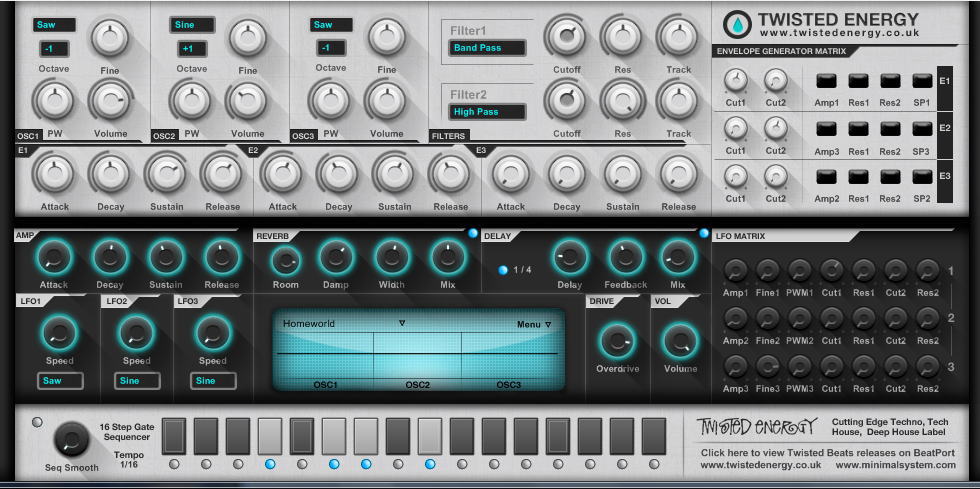Viewport: 980px width, 489px height.
Task: Click the AMP Attack knob
Action: point(54,257)
